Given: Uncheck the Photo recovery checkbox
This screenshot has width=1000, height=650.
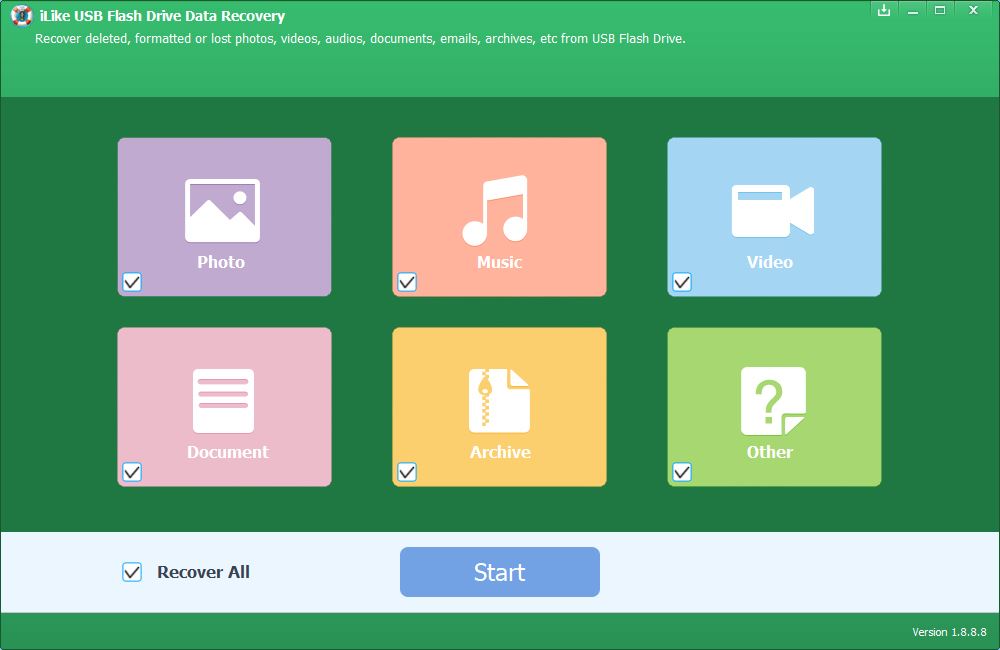Looking at the screenshot, I should pyautogui.click(x=131, y=283).
